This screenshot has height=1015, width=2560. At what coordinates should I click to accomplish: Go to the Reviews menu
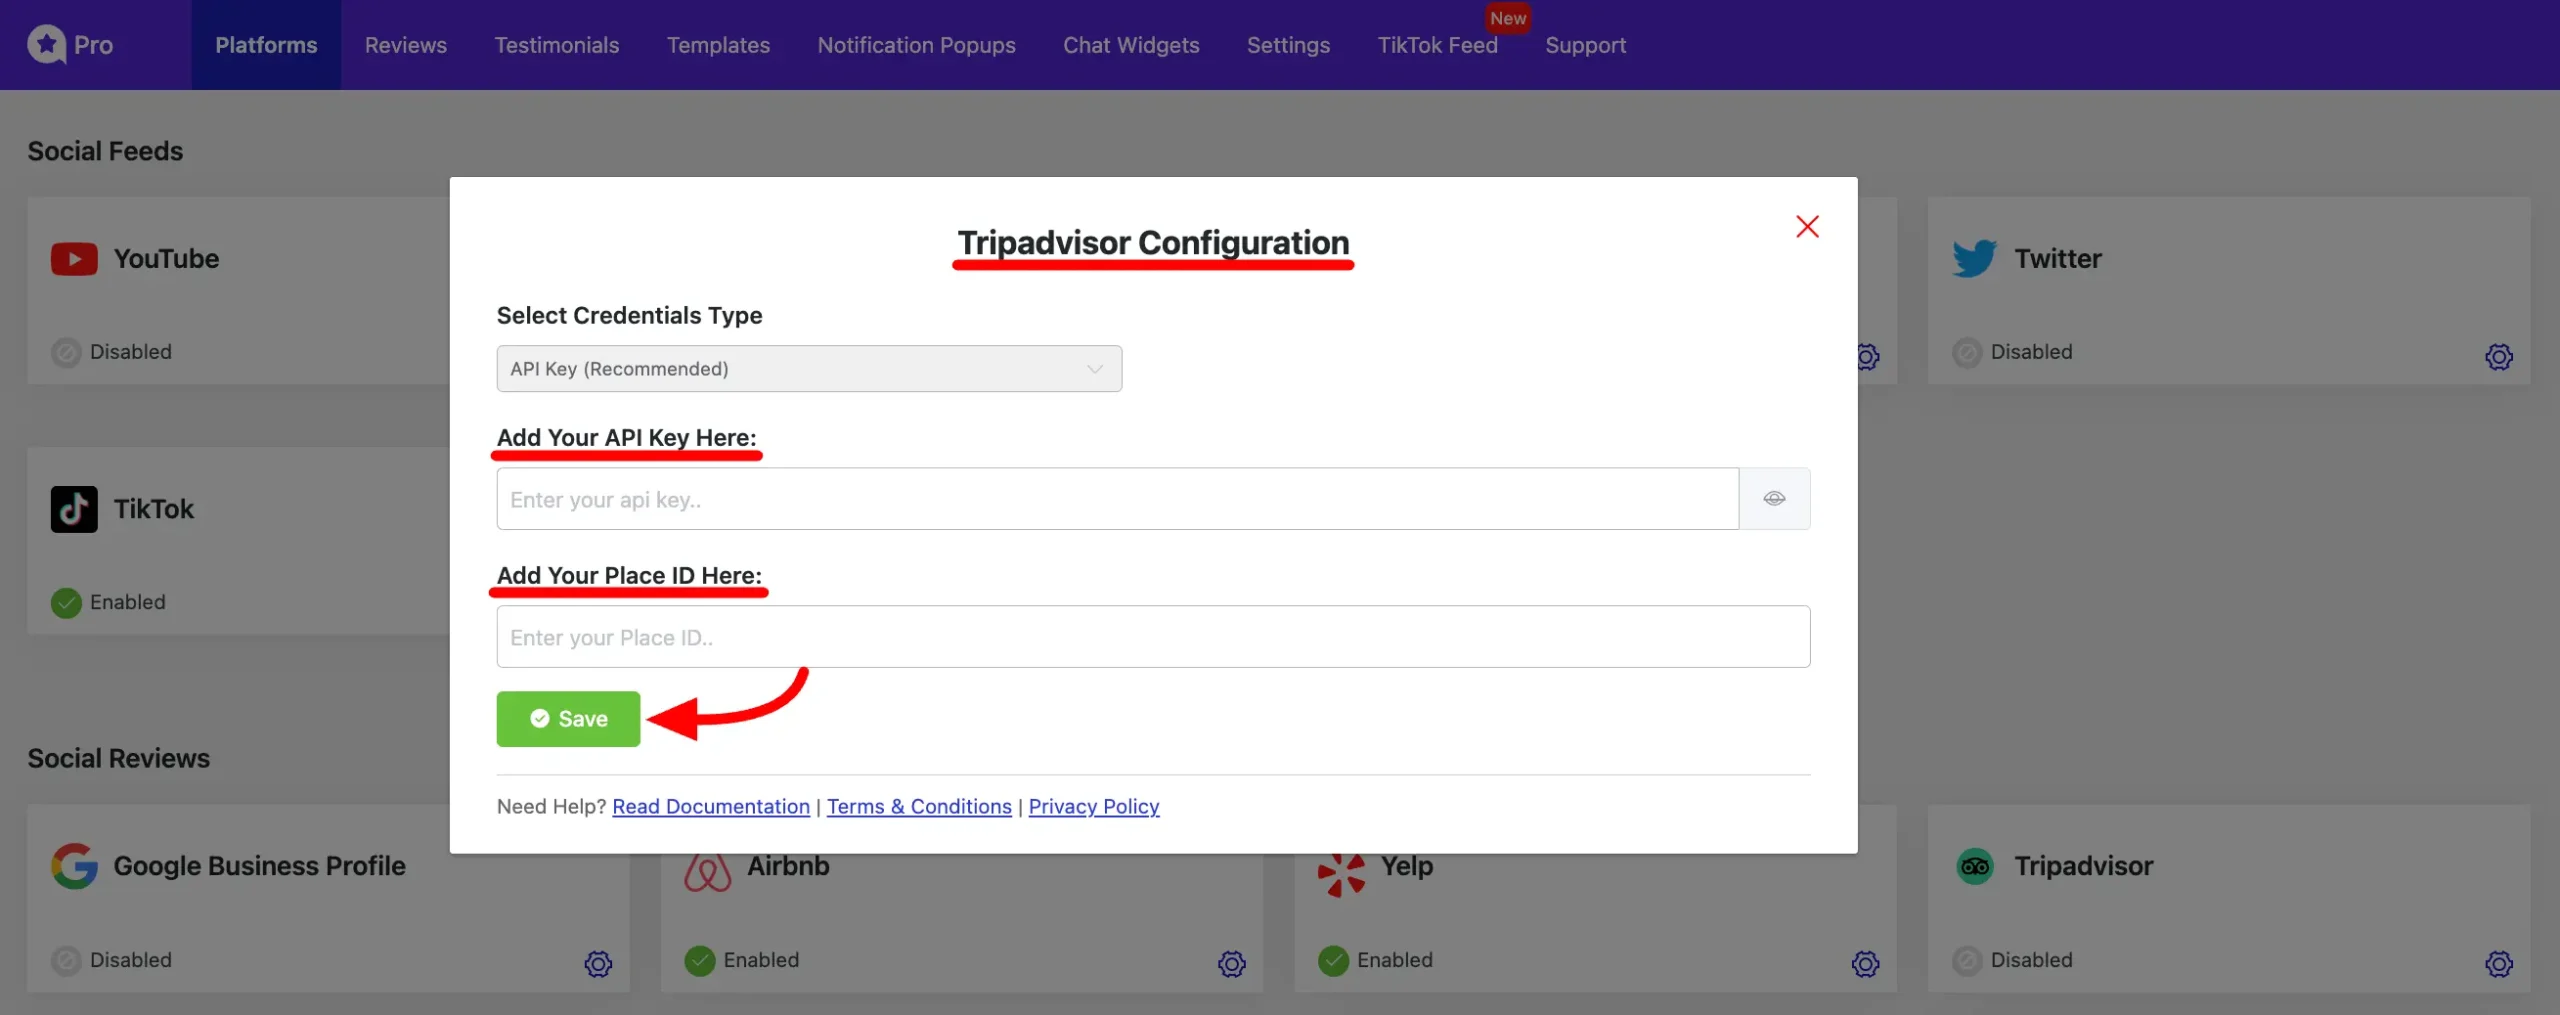coord(405,45)
